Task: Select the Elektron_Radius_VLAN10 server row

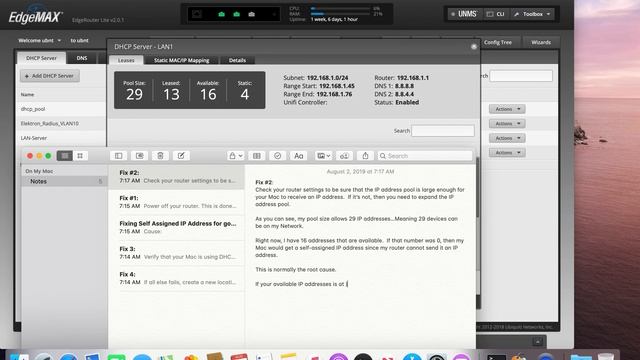Action: pyautogui.click(x=61, y=123)
